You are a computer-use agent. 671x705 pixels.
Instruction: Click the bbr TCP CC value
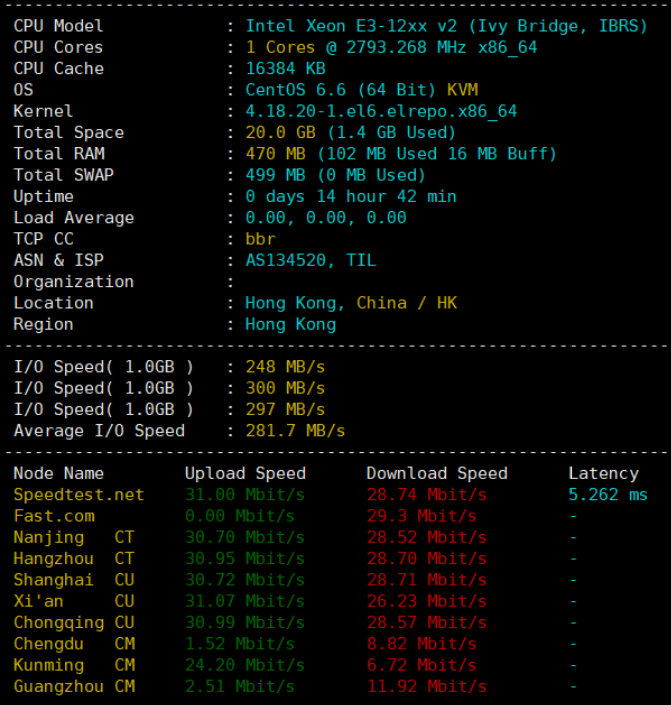coord(260,239)
